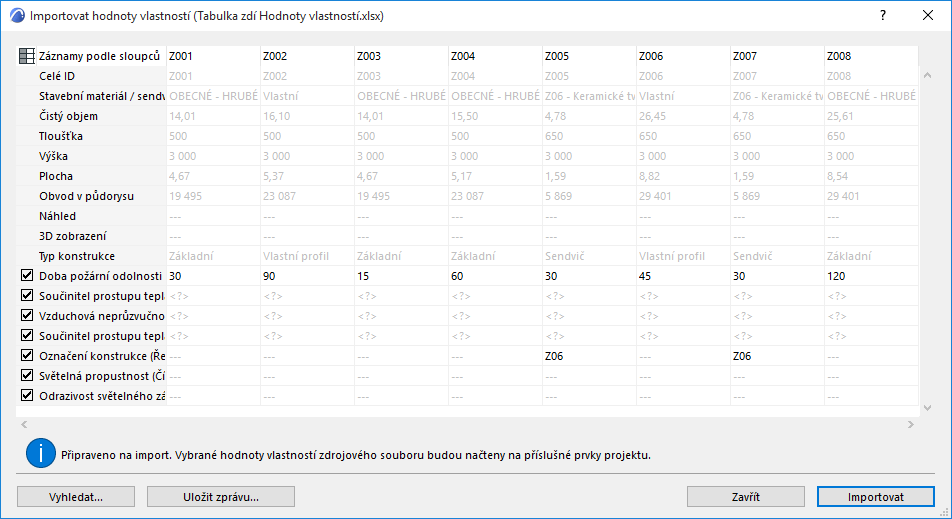Screen dimensions: 952x519
Task: Select the Z008 column header
Action: tap(871, 56)
